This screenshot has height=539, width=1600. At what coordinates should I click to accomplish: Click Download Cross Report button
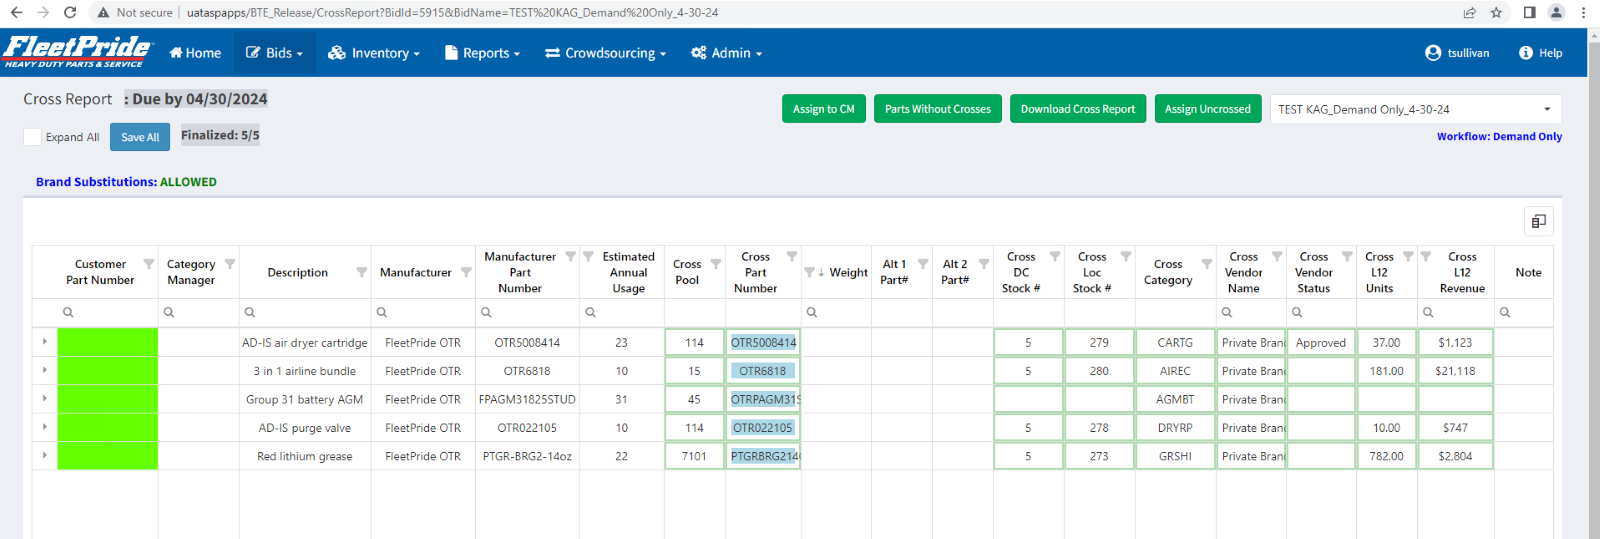pos(1077,109)
